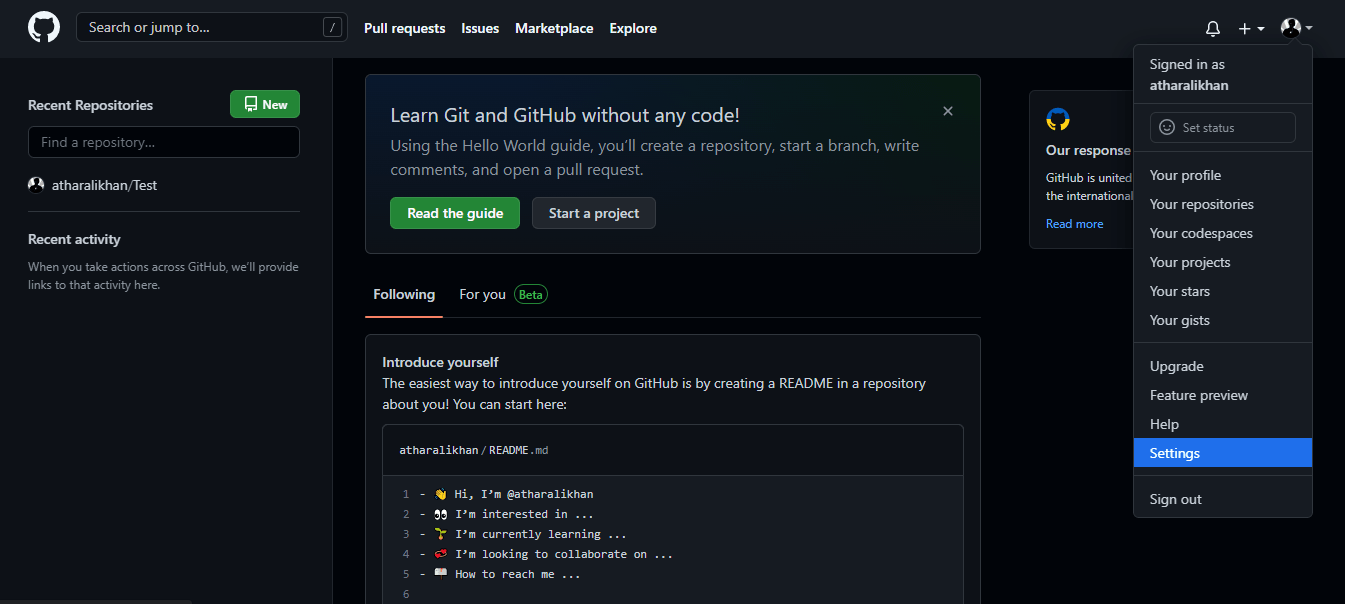The height and width of the screenshot is (604, 1345).
Task: Click the smiley icon in Set status
Action: coord(1167,128)
